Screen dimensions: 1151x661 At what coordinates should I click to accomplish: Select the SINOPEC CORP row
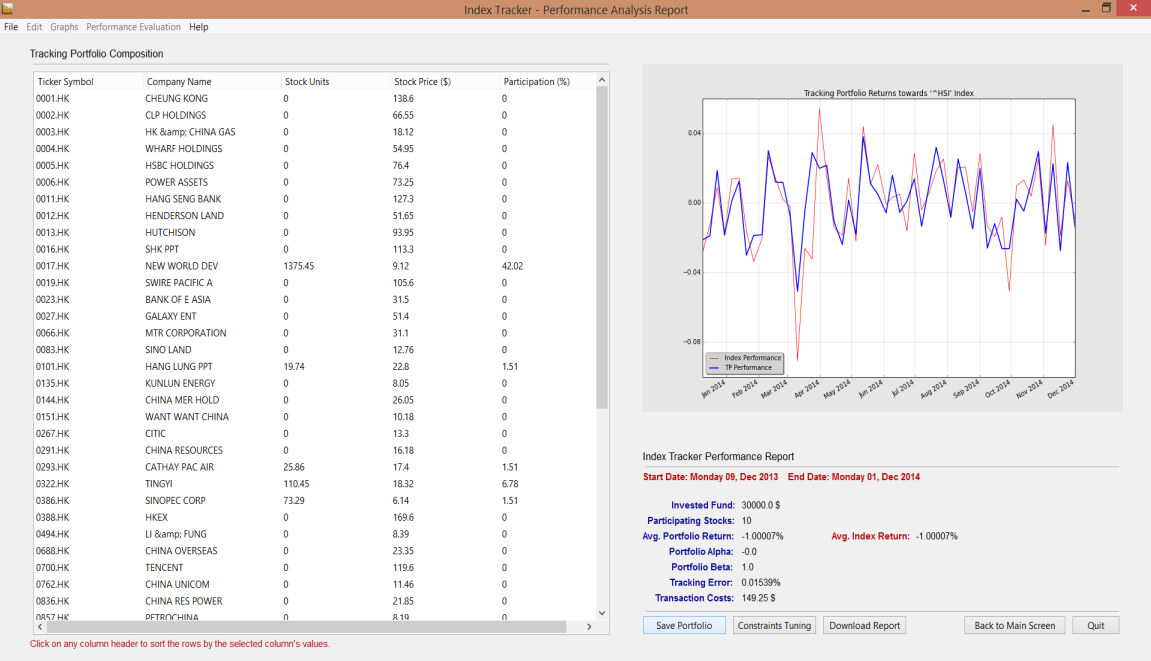tap(314, 501)
